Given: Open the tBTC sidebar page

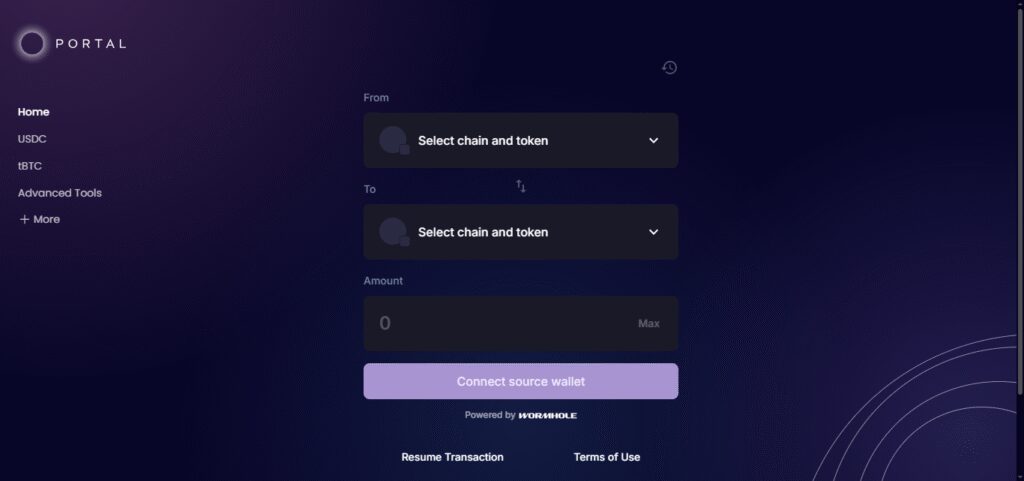Looking at the screenshot, I should coord(29,166).
